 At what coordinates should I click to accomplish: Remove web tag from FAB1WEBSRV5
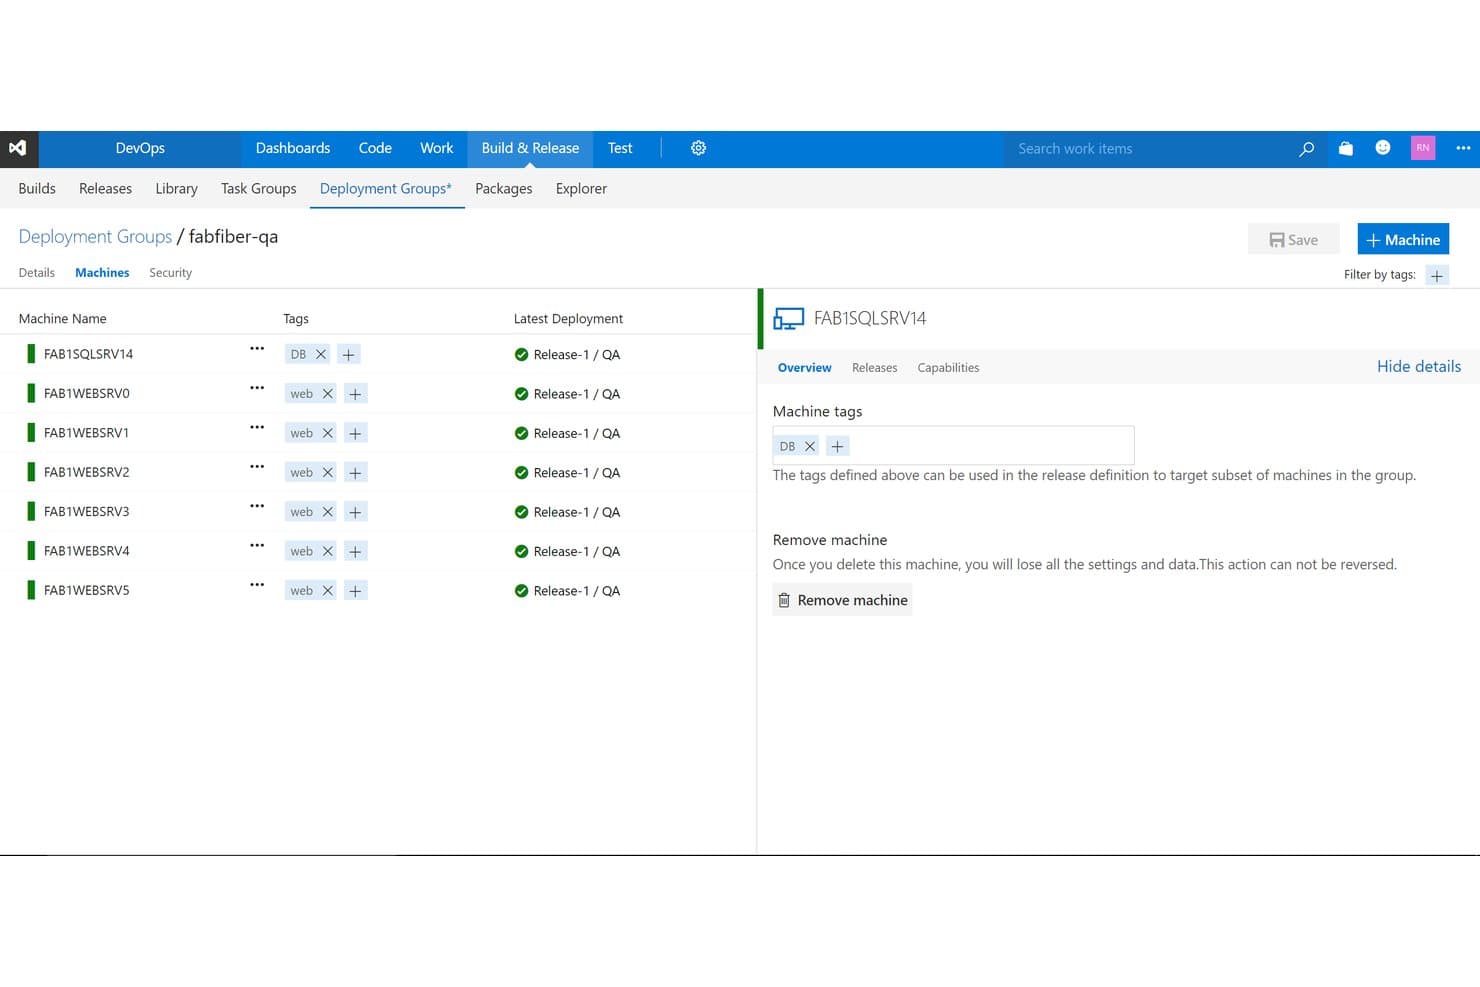[327, 591]
